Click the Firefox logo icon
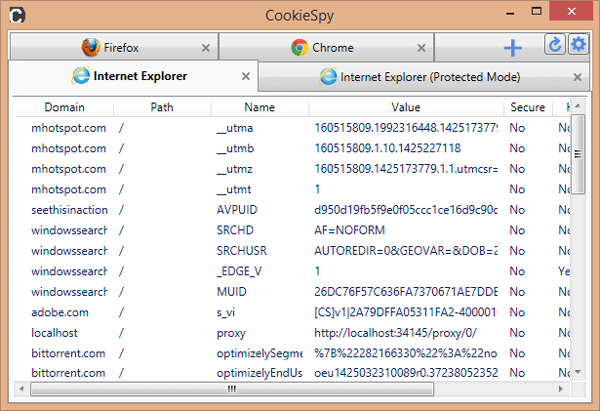The height and width of the screenshot is (411, 600). (91, 47)
